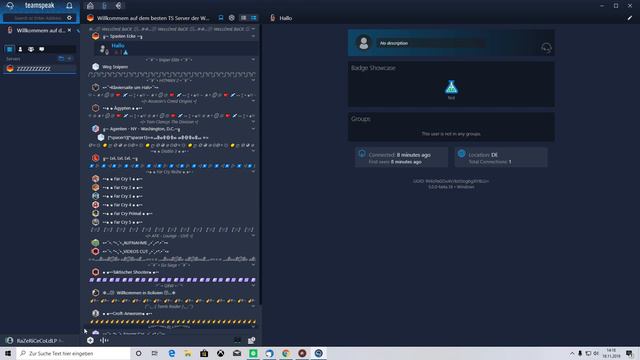Open the server settings wheel icon

pos(231,18)
